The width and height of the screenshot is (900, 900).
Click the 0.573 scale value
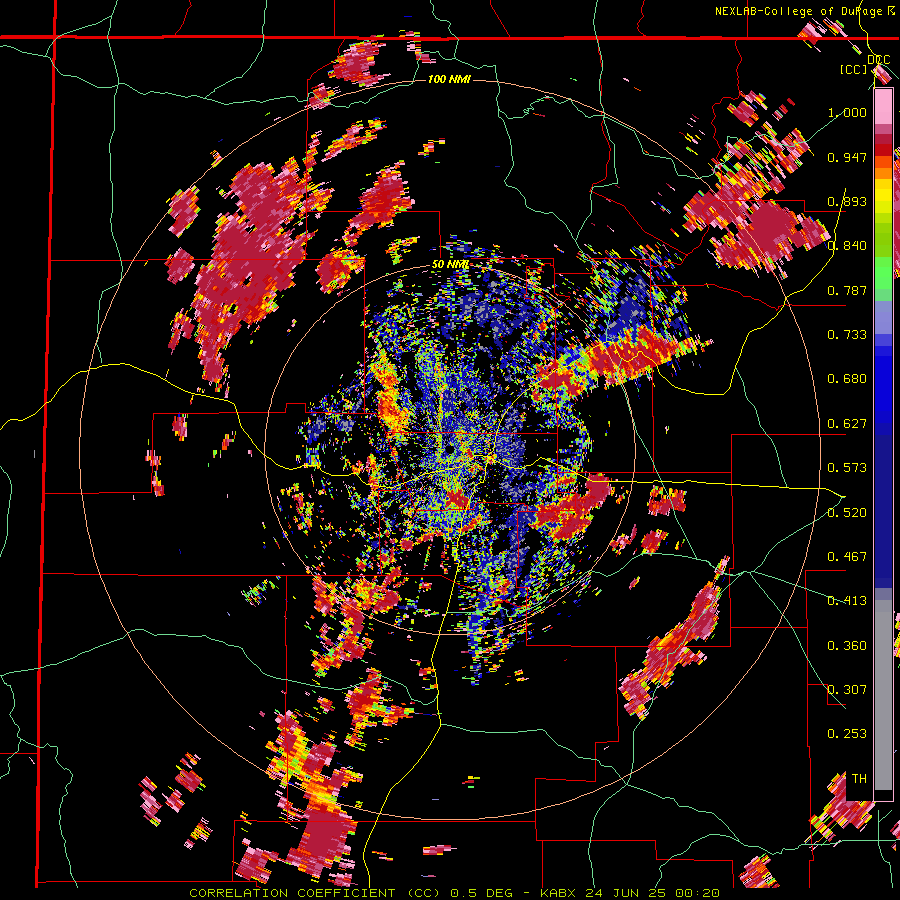pos(847,468)
